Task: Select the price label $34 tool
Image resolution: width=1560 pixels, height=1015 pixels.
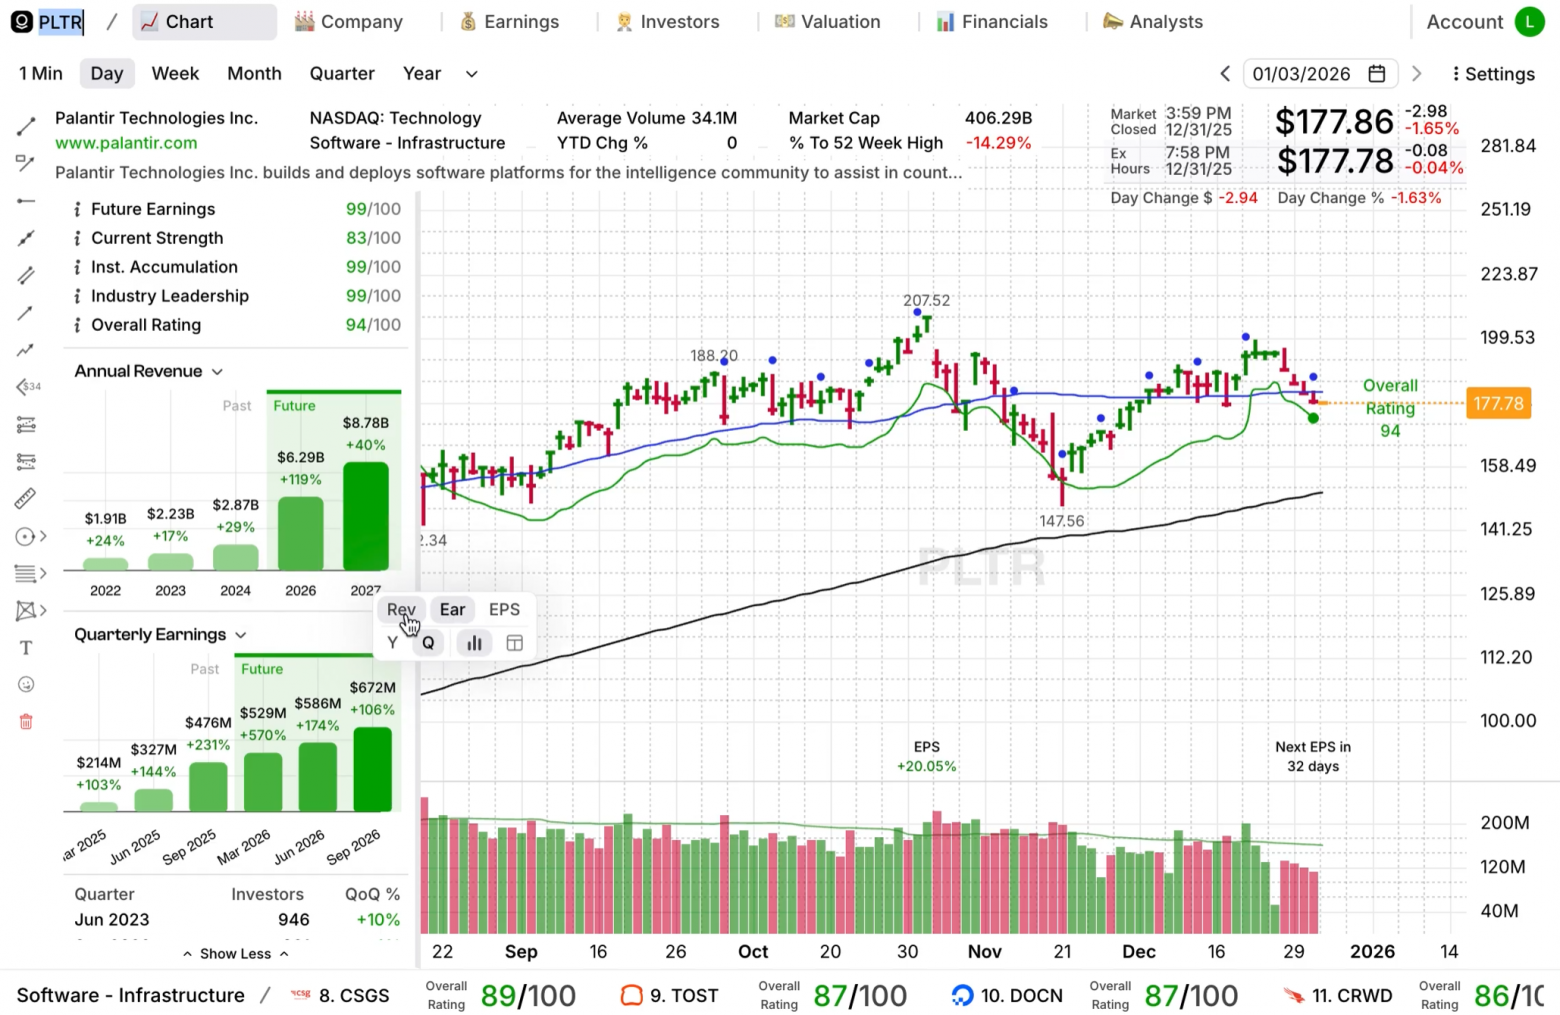Action: coord(28,387)
